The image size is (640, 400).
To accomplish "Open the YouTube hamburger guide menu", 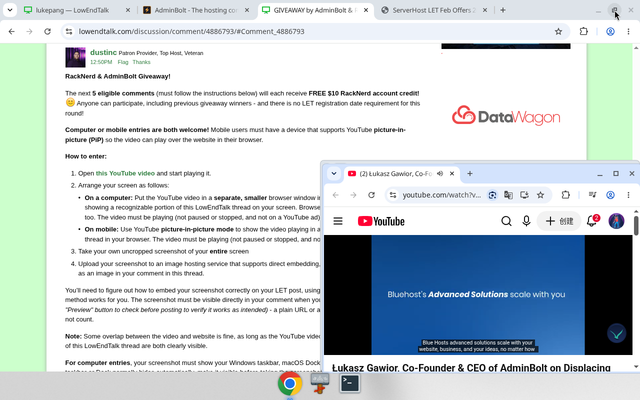I will tap(338, 221).
